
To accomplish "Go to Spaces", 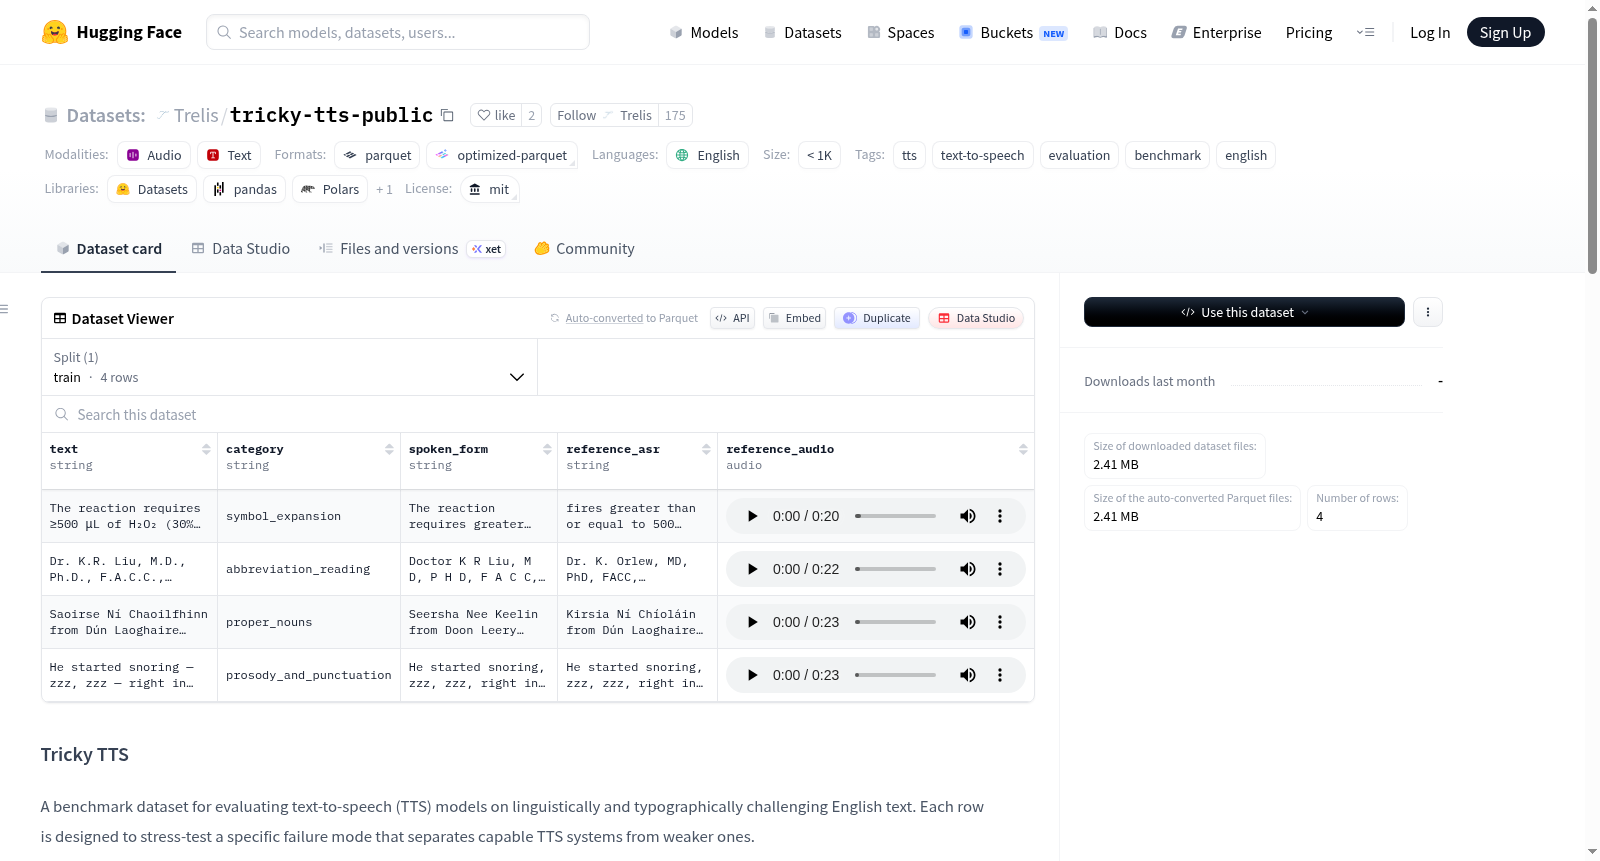I will [x=901, y=32].
